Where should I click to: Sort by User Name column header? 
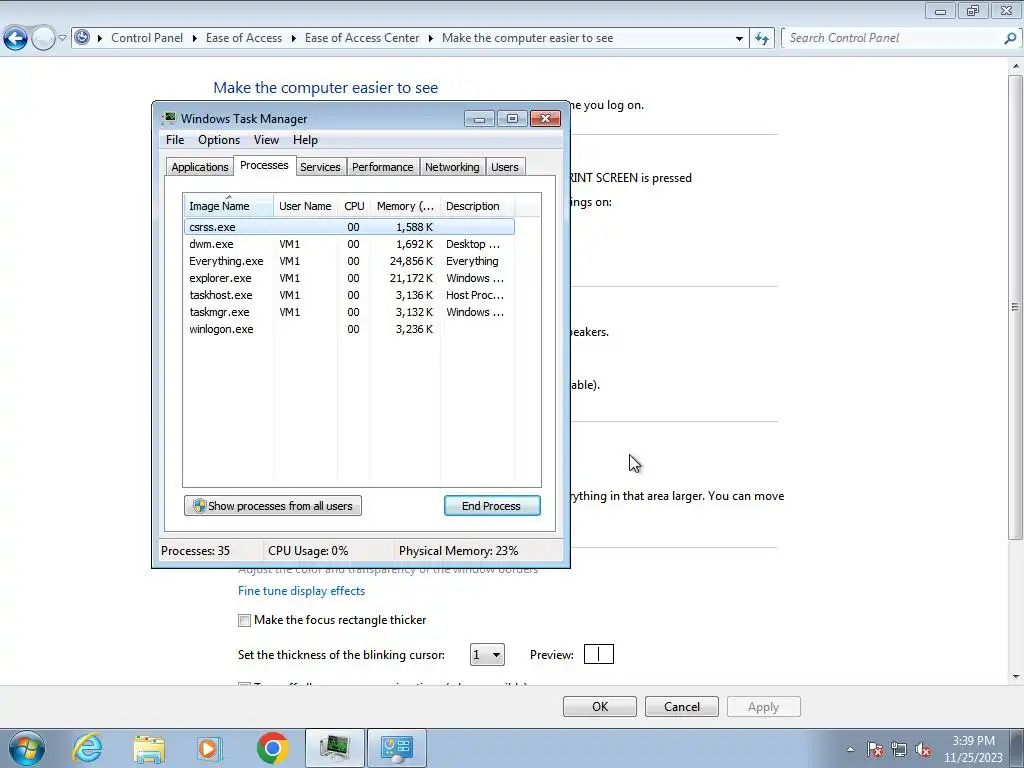(305, 206)
